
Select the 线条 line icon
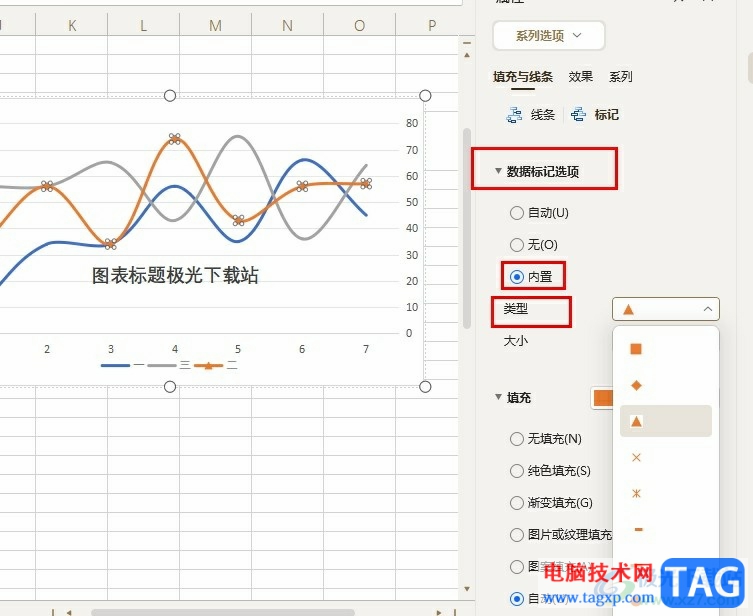514,115
